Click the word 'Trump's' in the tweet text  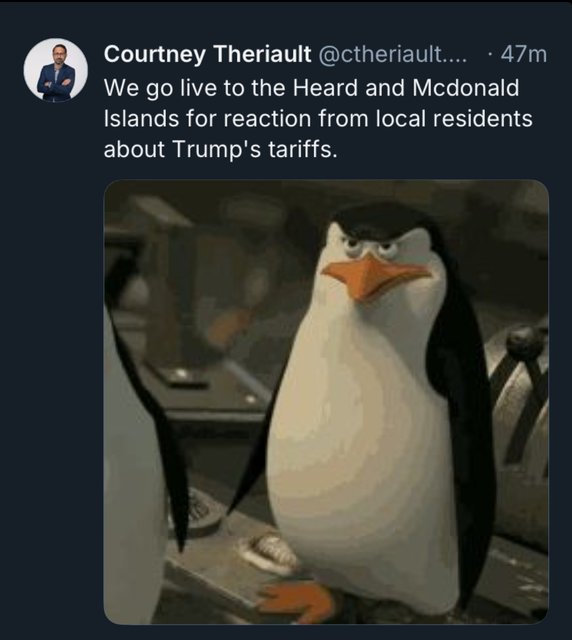pyautogui.click(x=216, y=149)
